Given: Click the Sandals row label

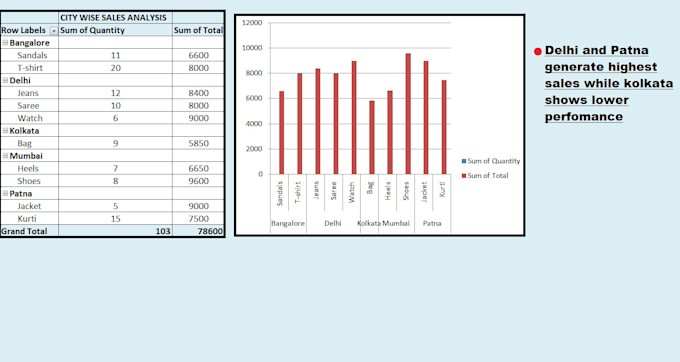Looking at the screenshot, I should [32, 55].
